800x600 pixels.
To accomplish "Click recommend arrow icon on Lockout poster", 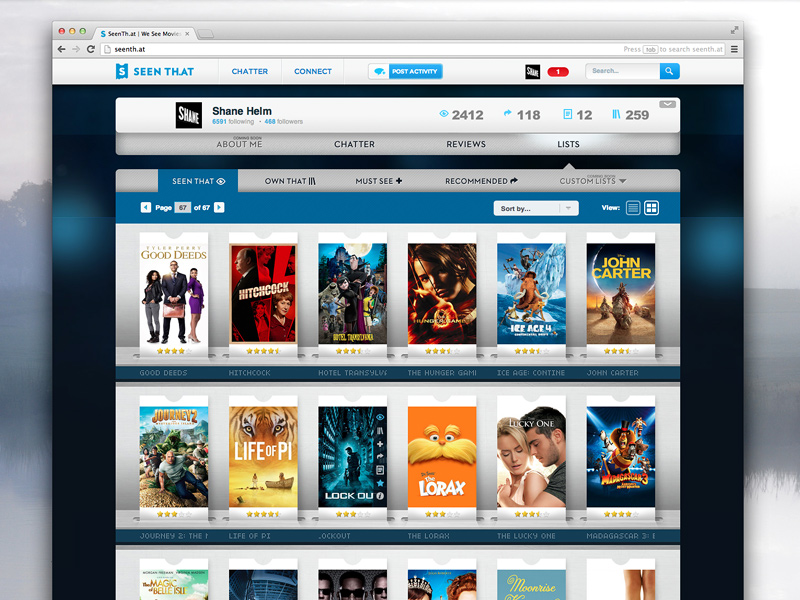I will point(380,457).
